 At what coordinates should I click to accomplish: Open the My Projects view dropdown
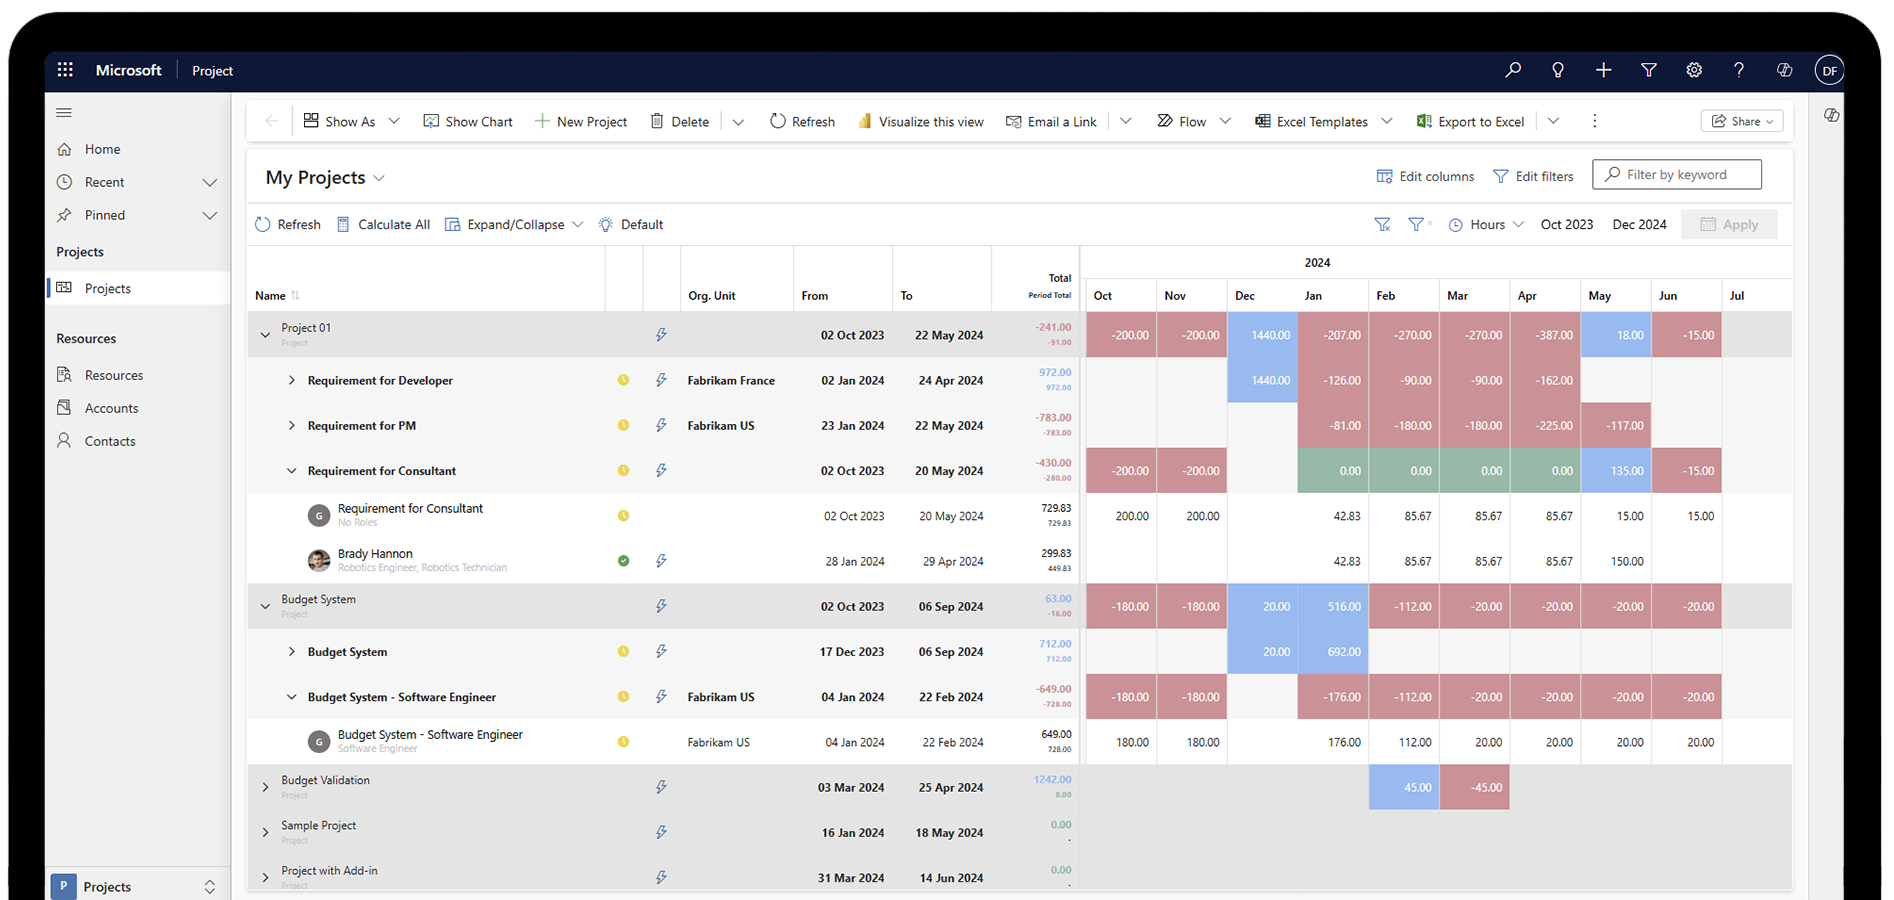(379, 178)
